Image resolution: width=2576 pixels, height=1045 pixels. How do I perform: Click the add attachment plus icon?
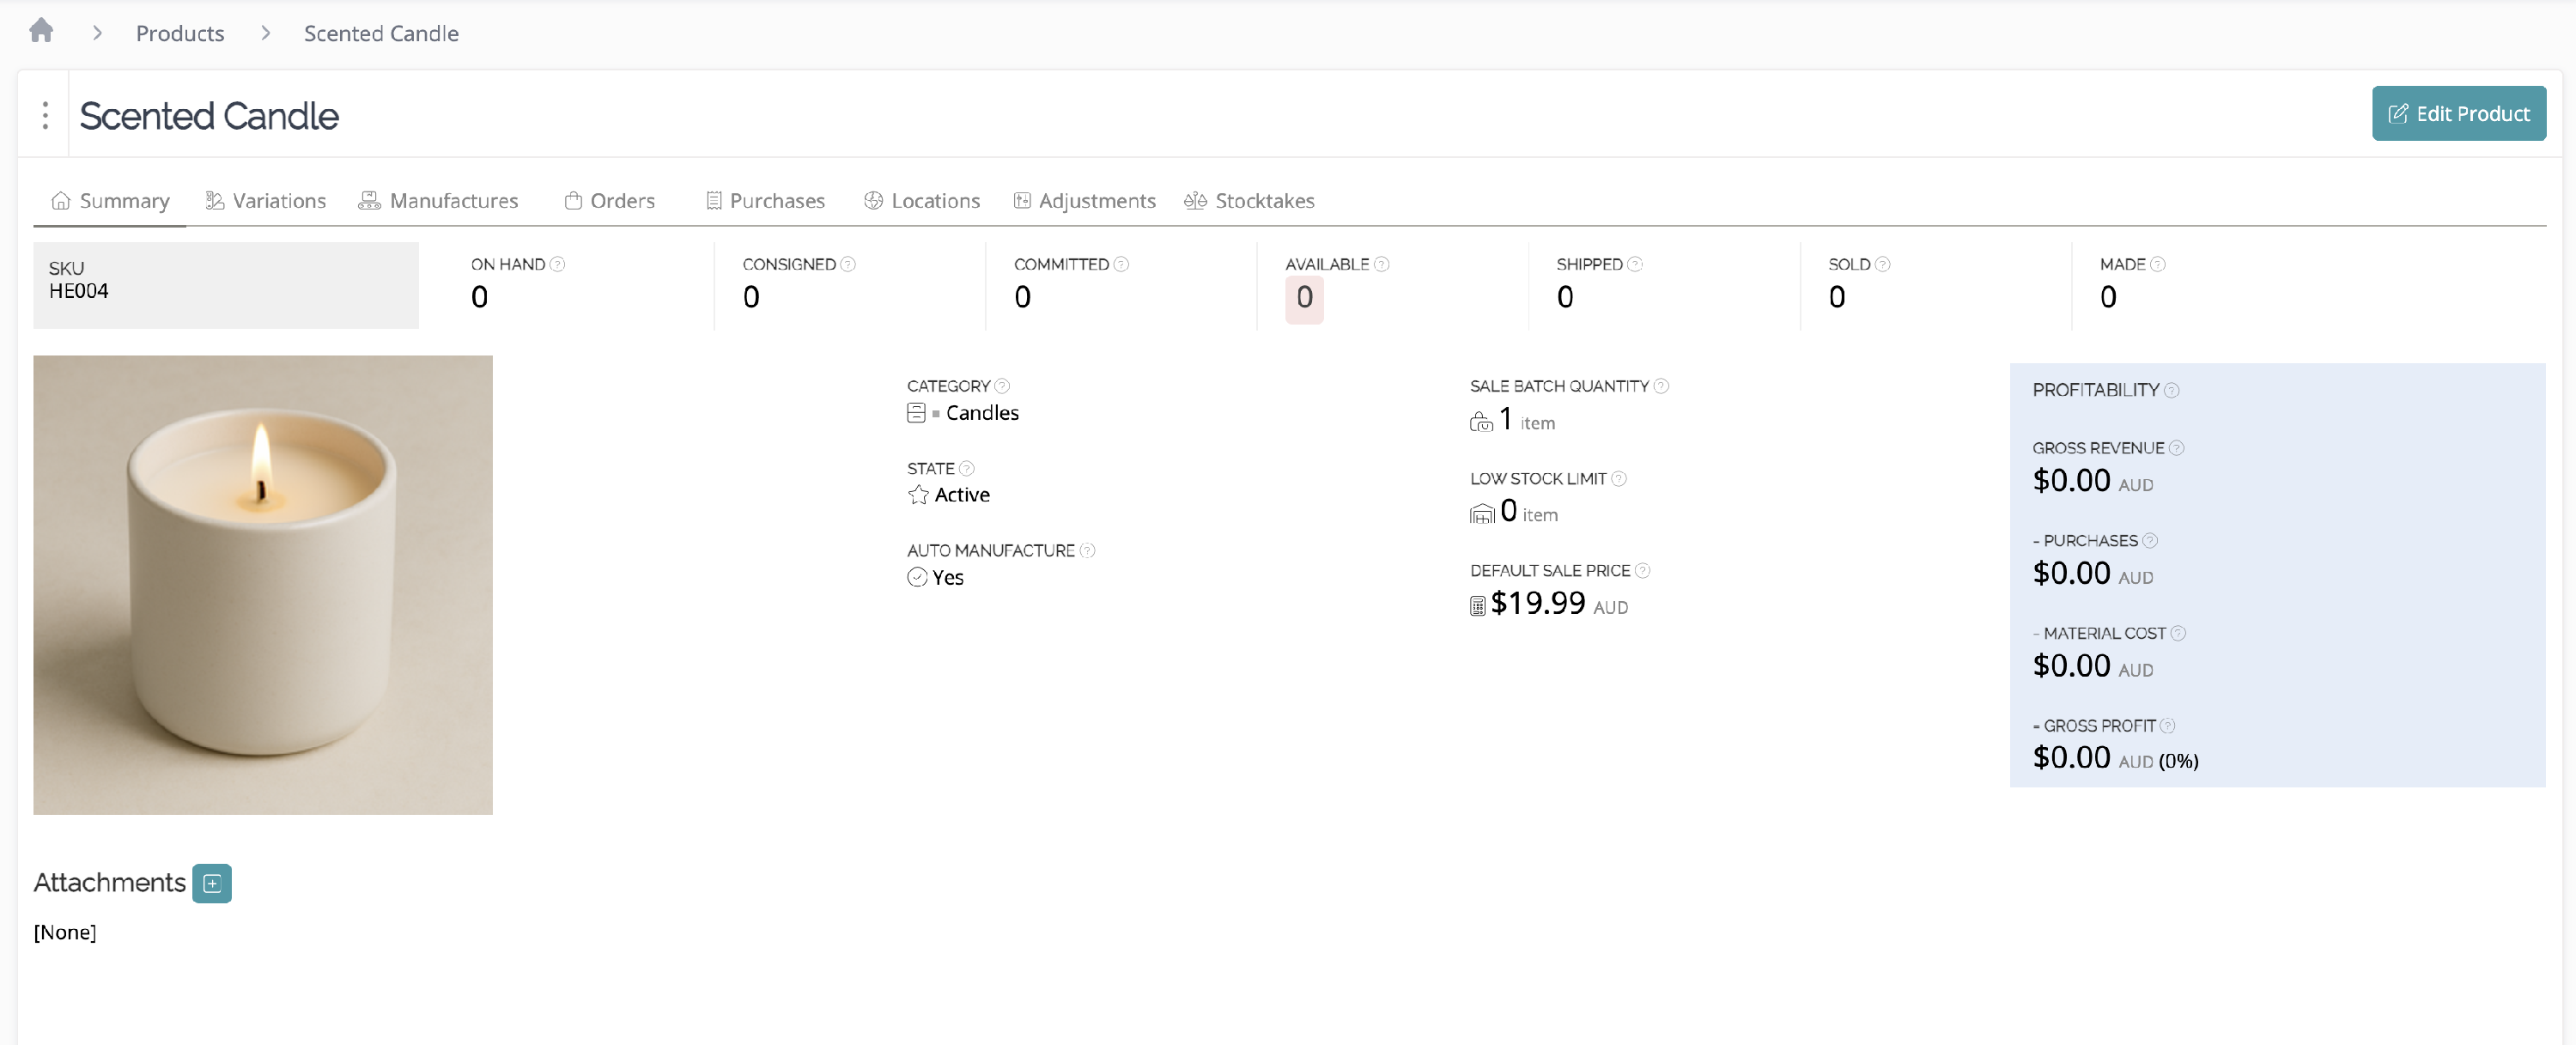pyautogui.click(x=212, y=883)
